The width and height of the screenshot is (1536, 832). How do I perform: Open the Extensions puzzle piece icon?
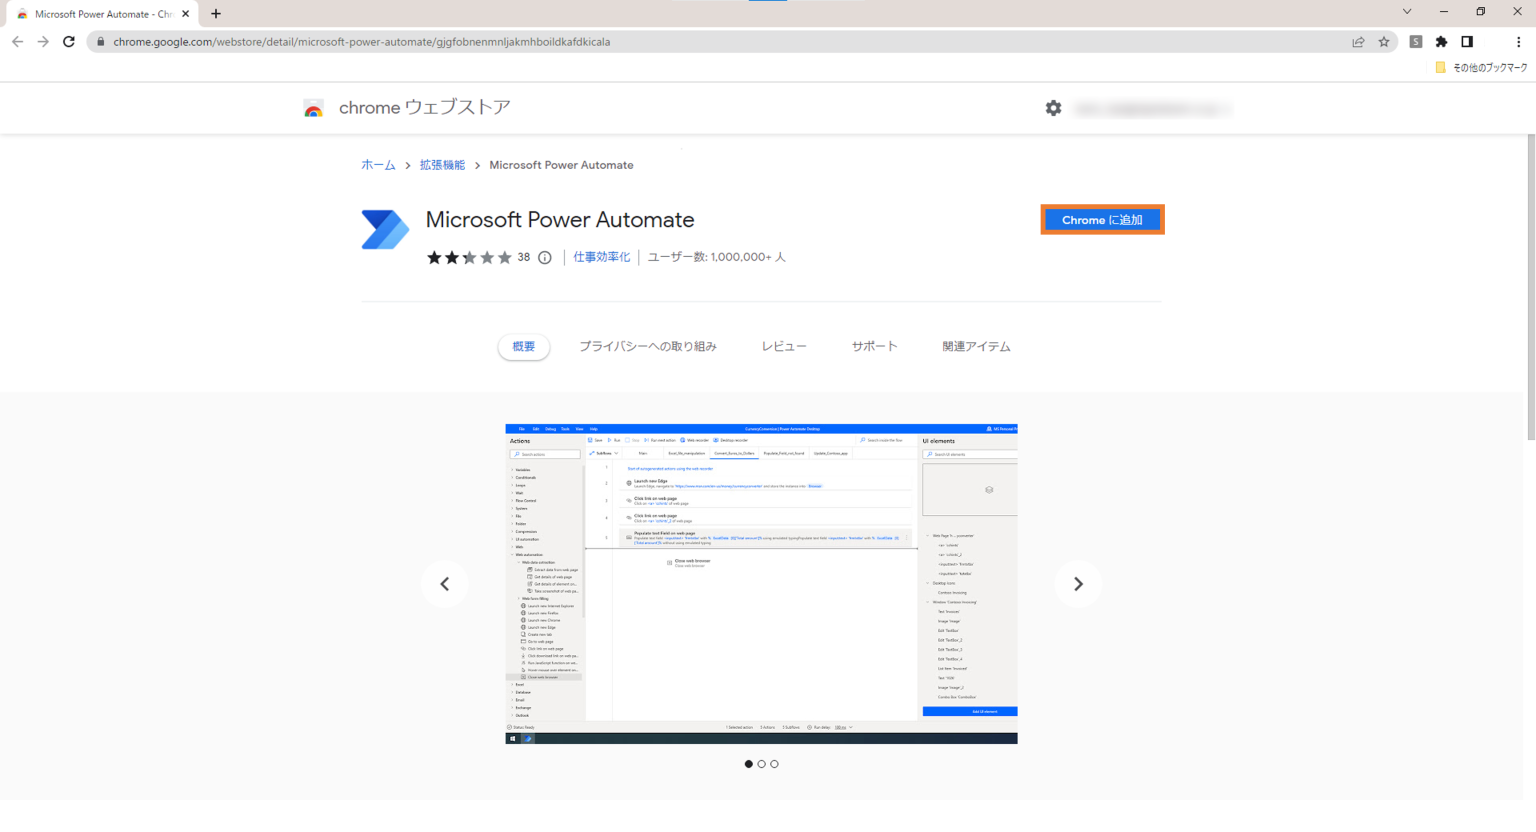[x=1441, y=42]
